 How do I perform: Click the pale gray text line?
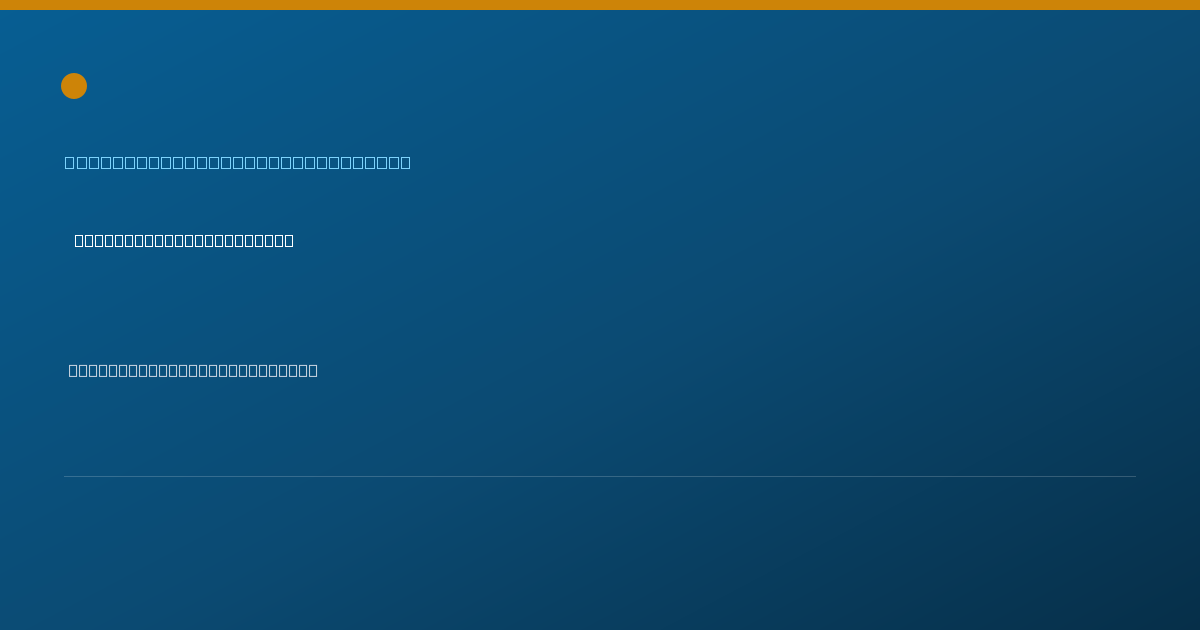pyautogui.click(x=193, y=370)
